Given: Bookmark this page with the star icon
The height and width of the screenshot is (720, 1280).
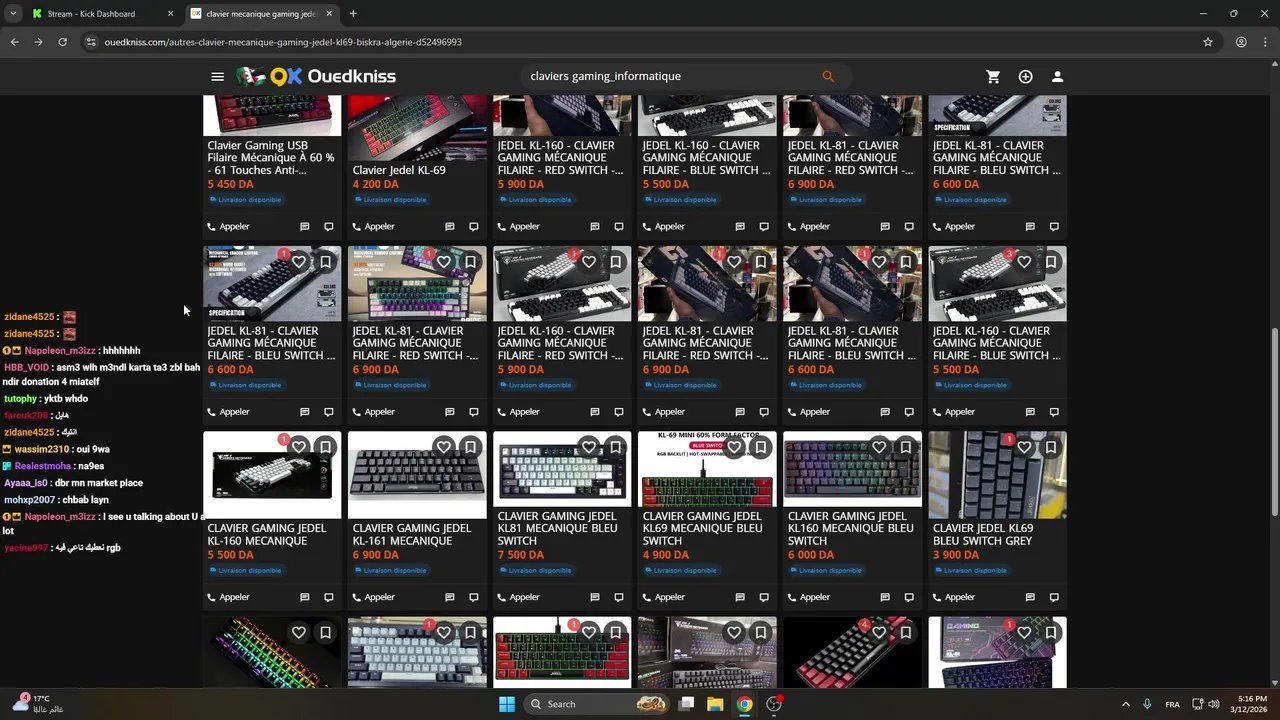Looking at the screenshot, I should pos(1208,42).
